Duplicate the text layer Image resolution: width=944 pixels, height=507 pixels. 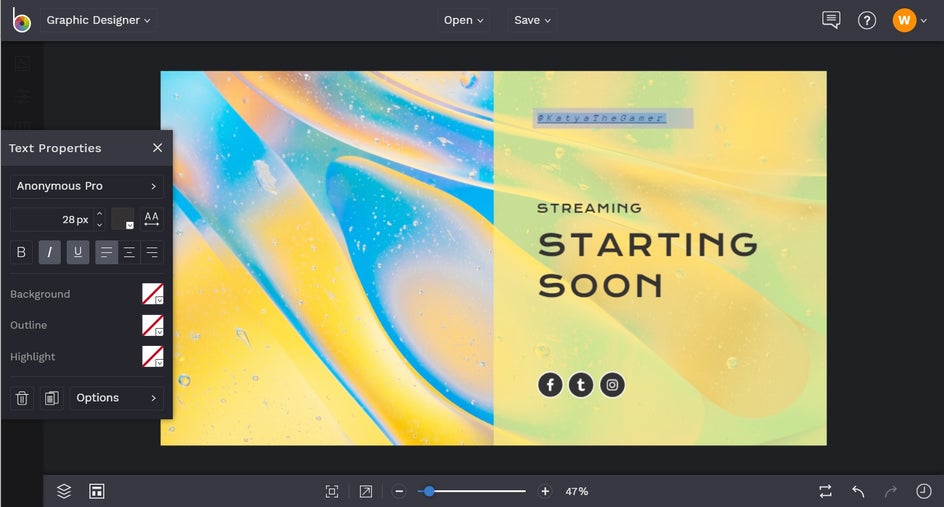pyautogui.click(x=52, y=398)
